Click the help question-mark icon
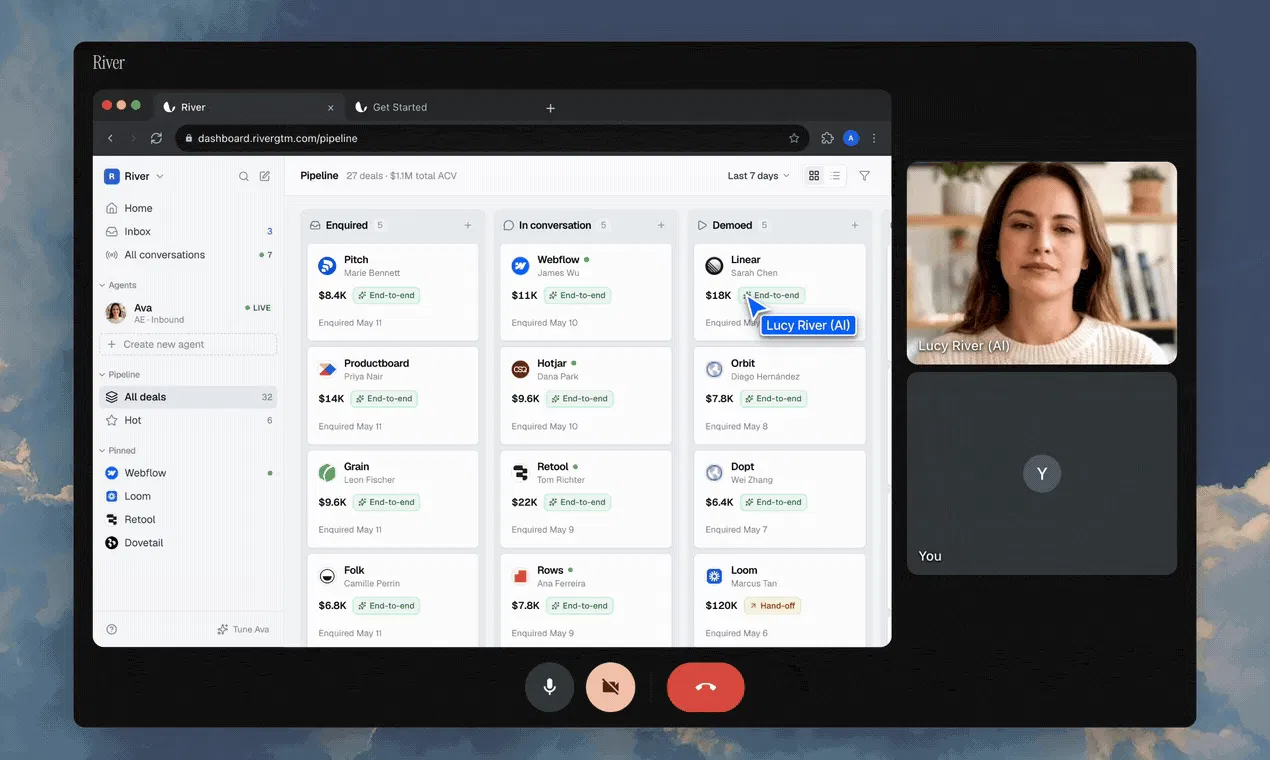This screenshot has height=760, width=1270. pos(112,629)
